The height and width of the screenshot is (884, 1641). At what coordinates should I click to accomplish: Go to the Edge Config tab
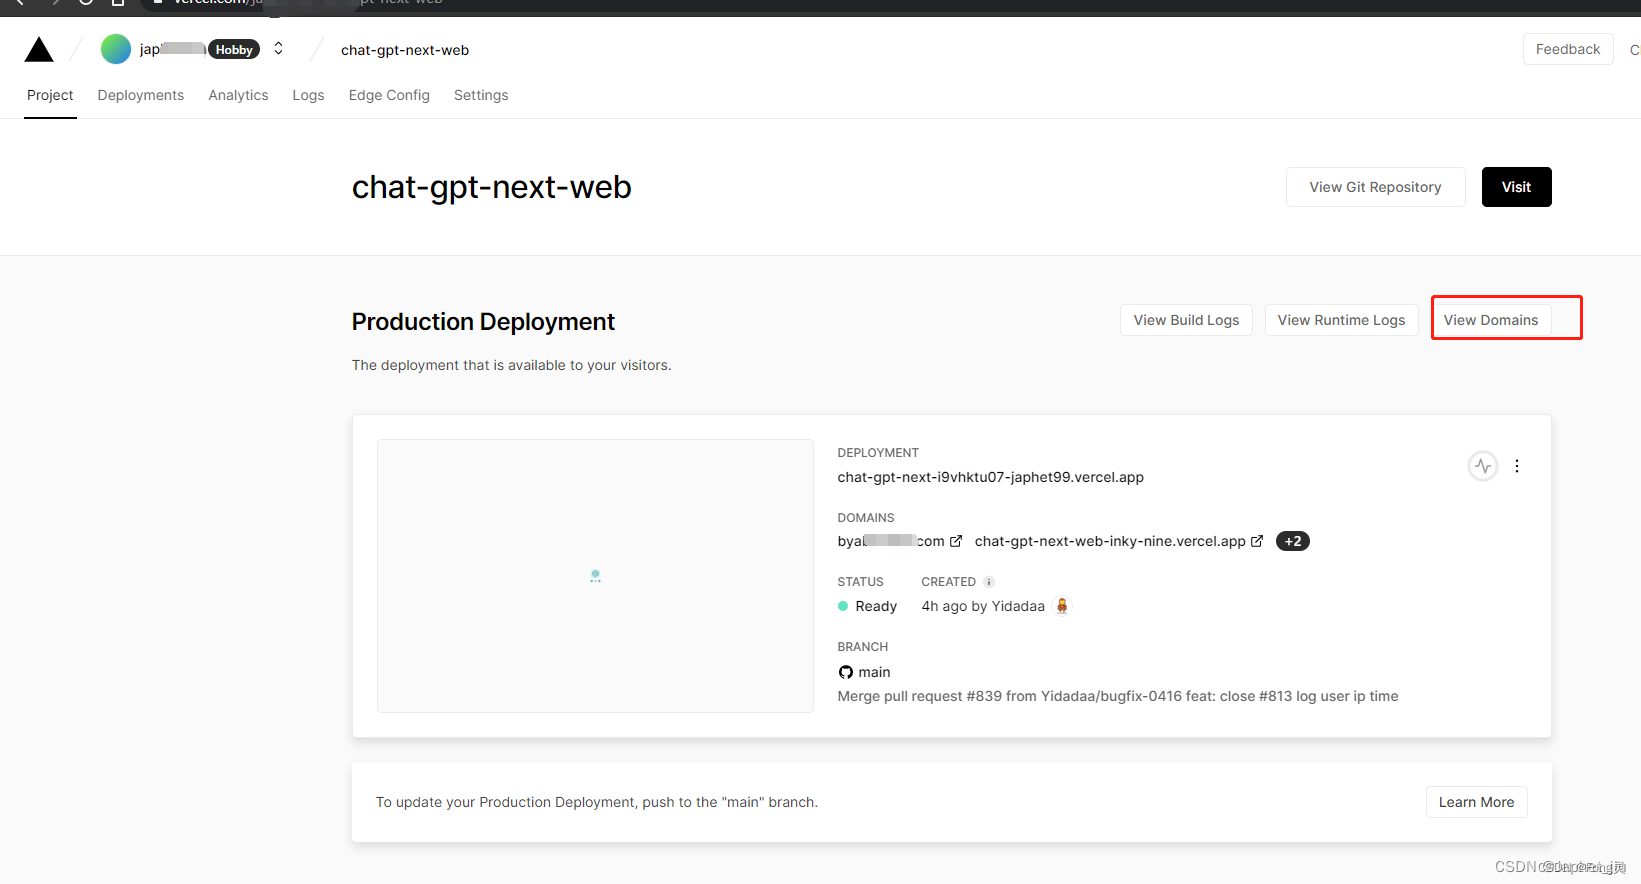[389, 95]
